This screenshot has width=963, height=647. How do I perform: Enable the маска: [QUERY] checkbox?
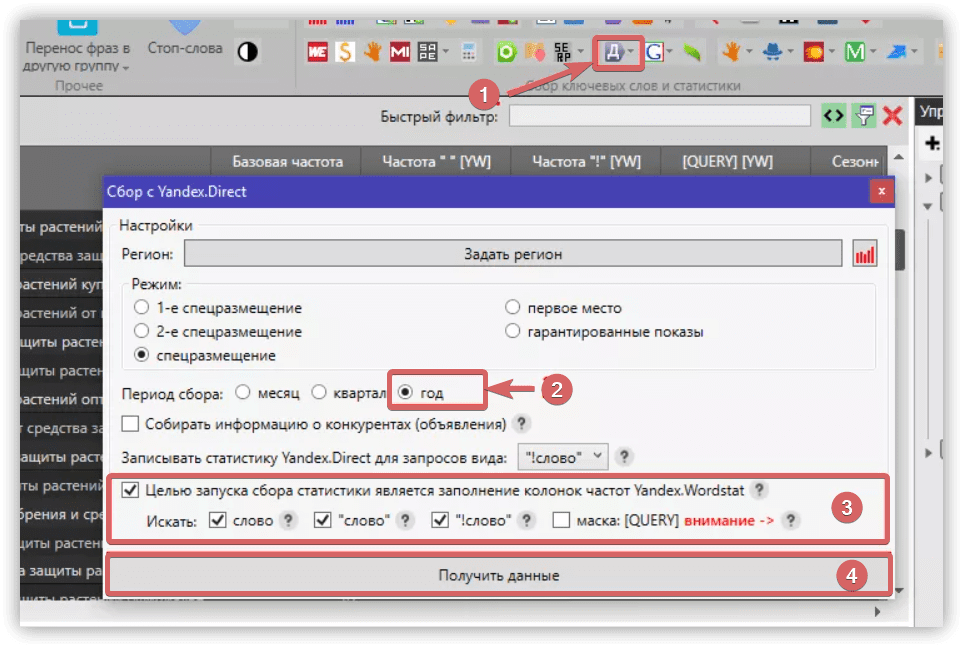point(561,520)
